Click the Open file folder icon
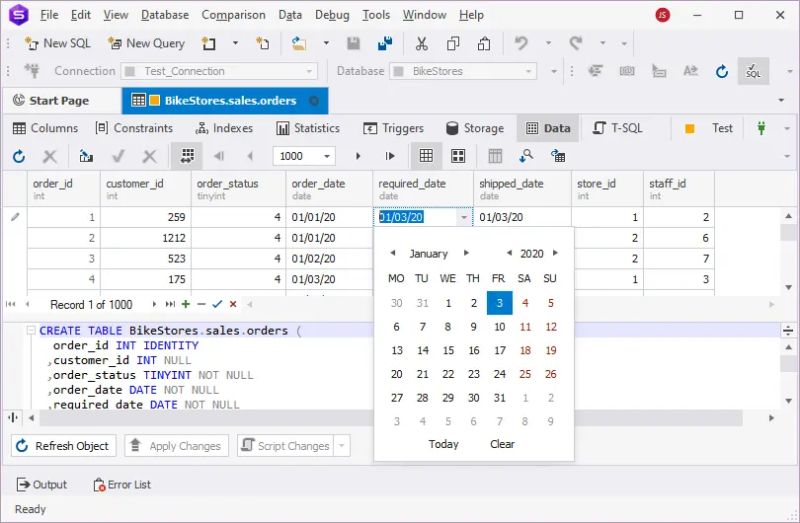Image resolution: width=800 pixels, height=523 pixels. point(299,43)
